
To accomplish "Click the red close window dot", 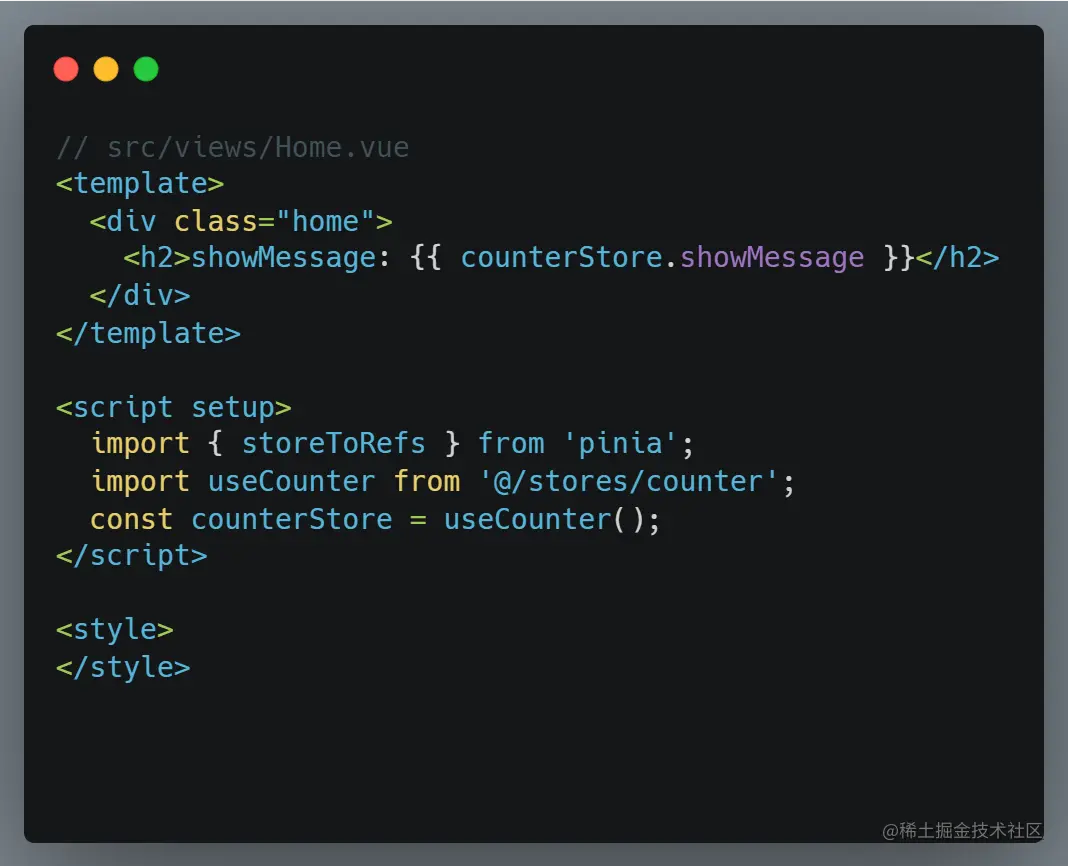I will click(66, 69).
